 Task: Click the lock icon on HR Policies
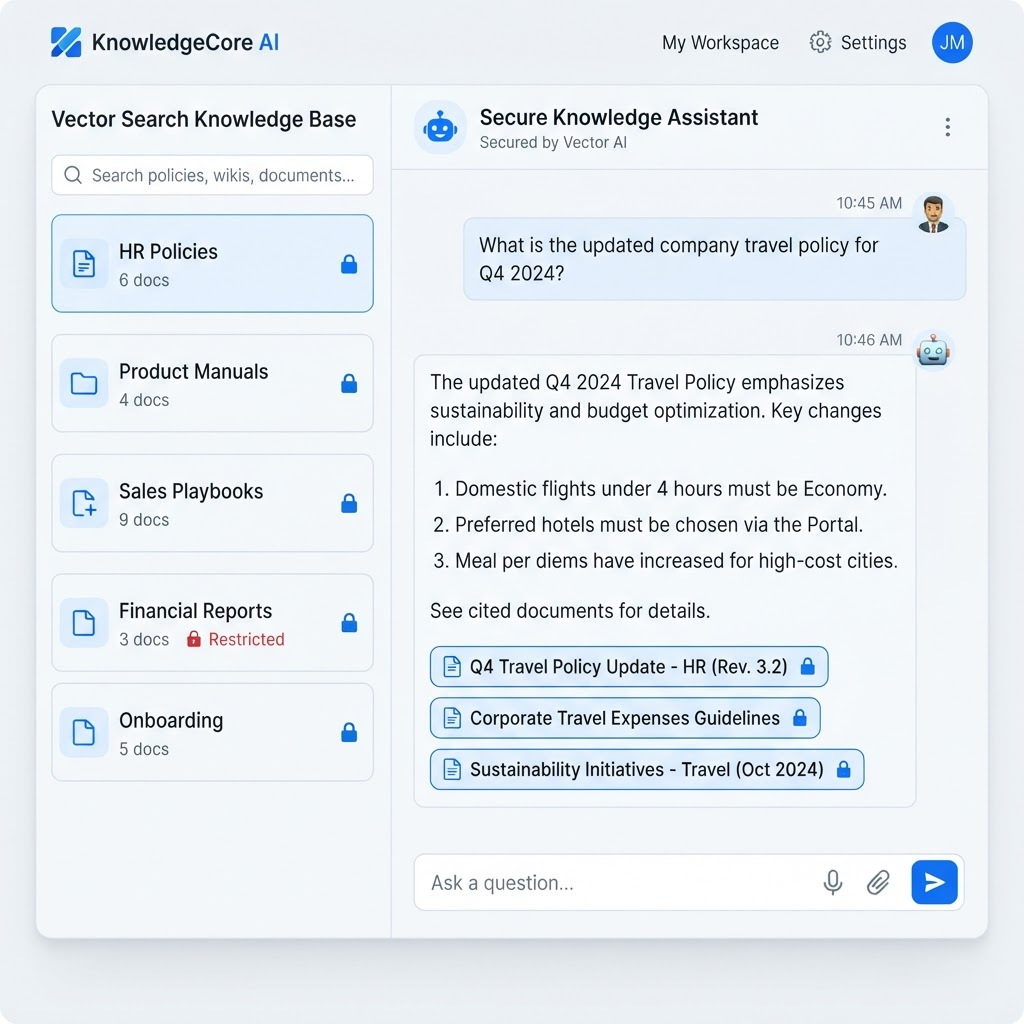pyautogui.click(x=349, y=264)
